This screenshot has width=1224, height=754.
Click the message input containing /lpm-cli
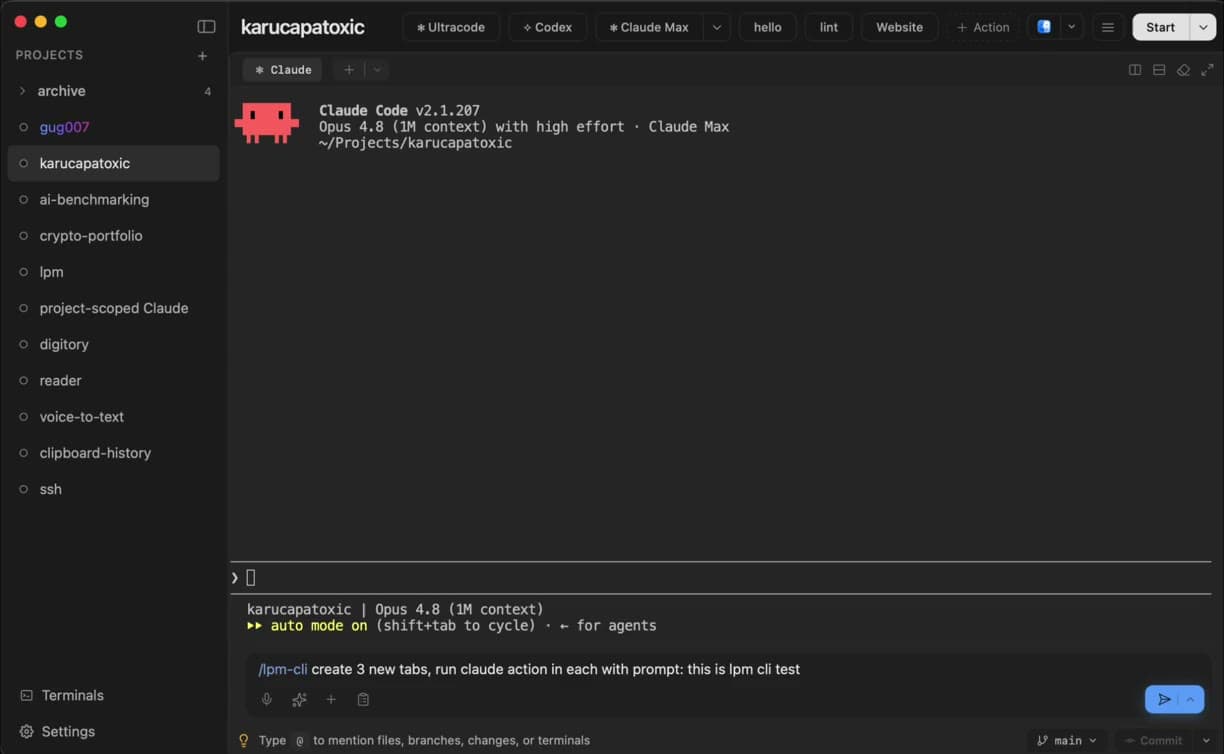(x=728, y=669)
